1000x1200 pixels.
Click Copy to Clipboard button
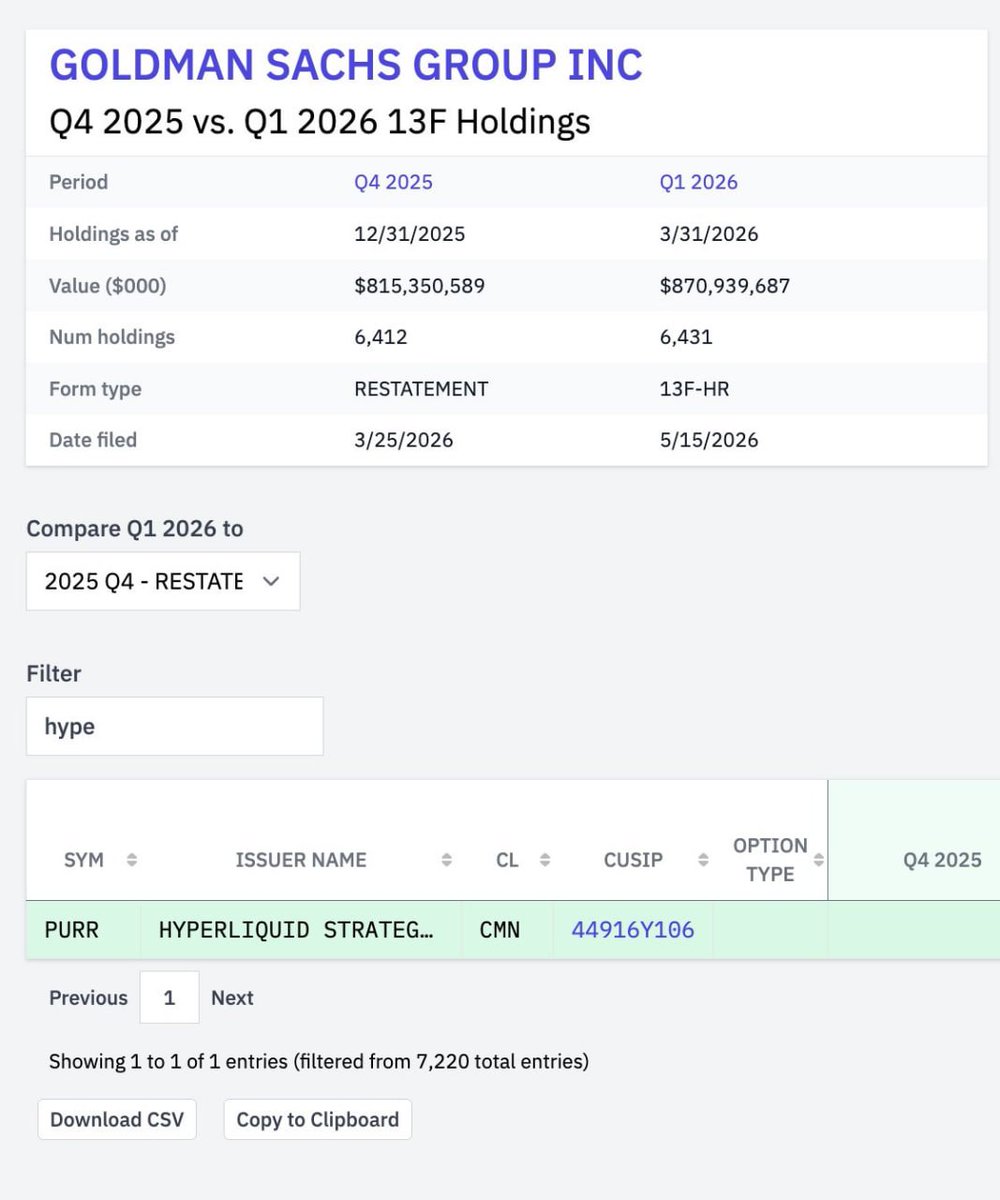pyautogui.click(x=317, y=1119)
